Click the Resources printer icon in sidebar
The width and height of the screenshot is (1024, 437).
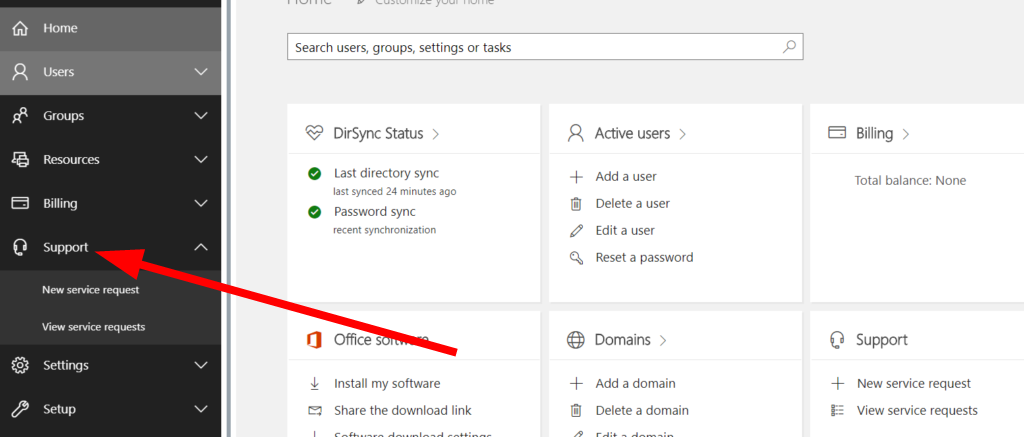click(x=20, y=159)
